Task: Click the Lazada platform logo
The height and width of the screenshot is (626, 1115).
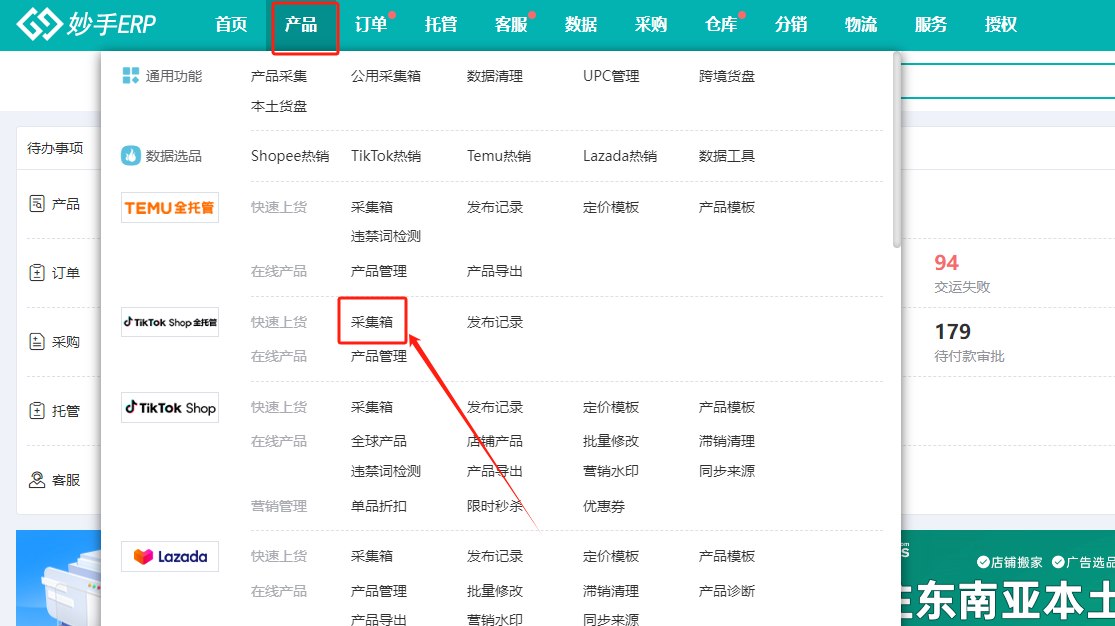Action: click(170, 556)
